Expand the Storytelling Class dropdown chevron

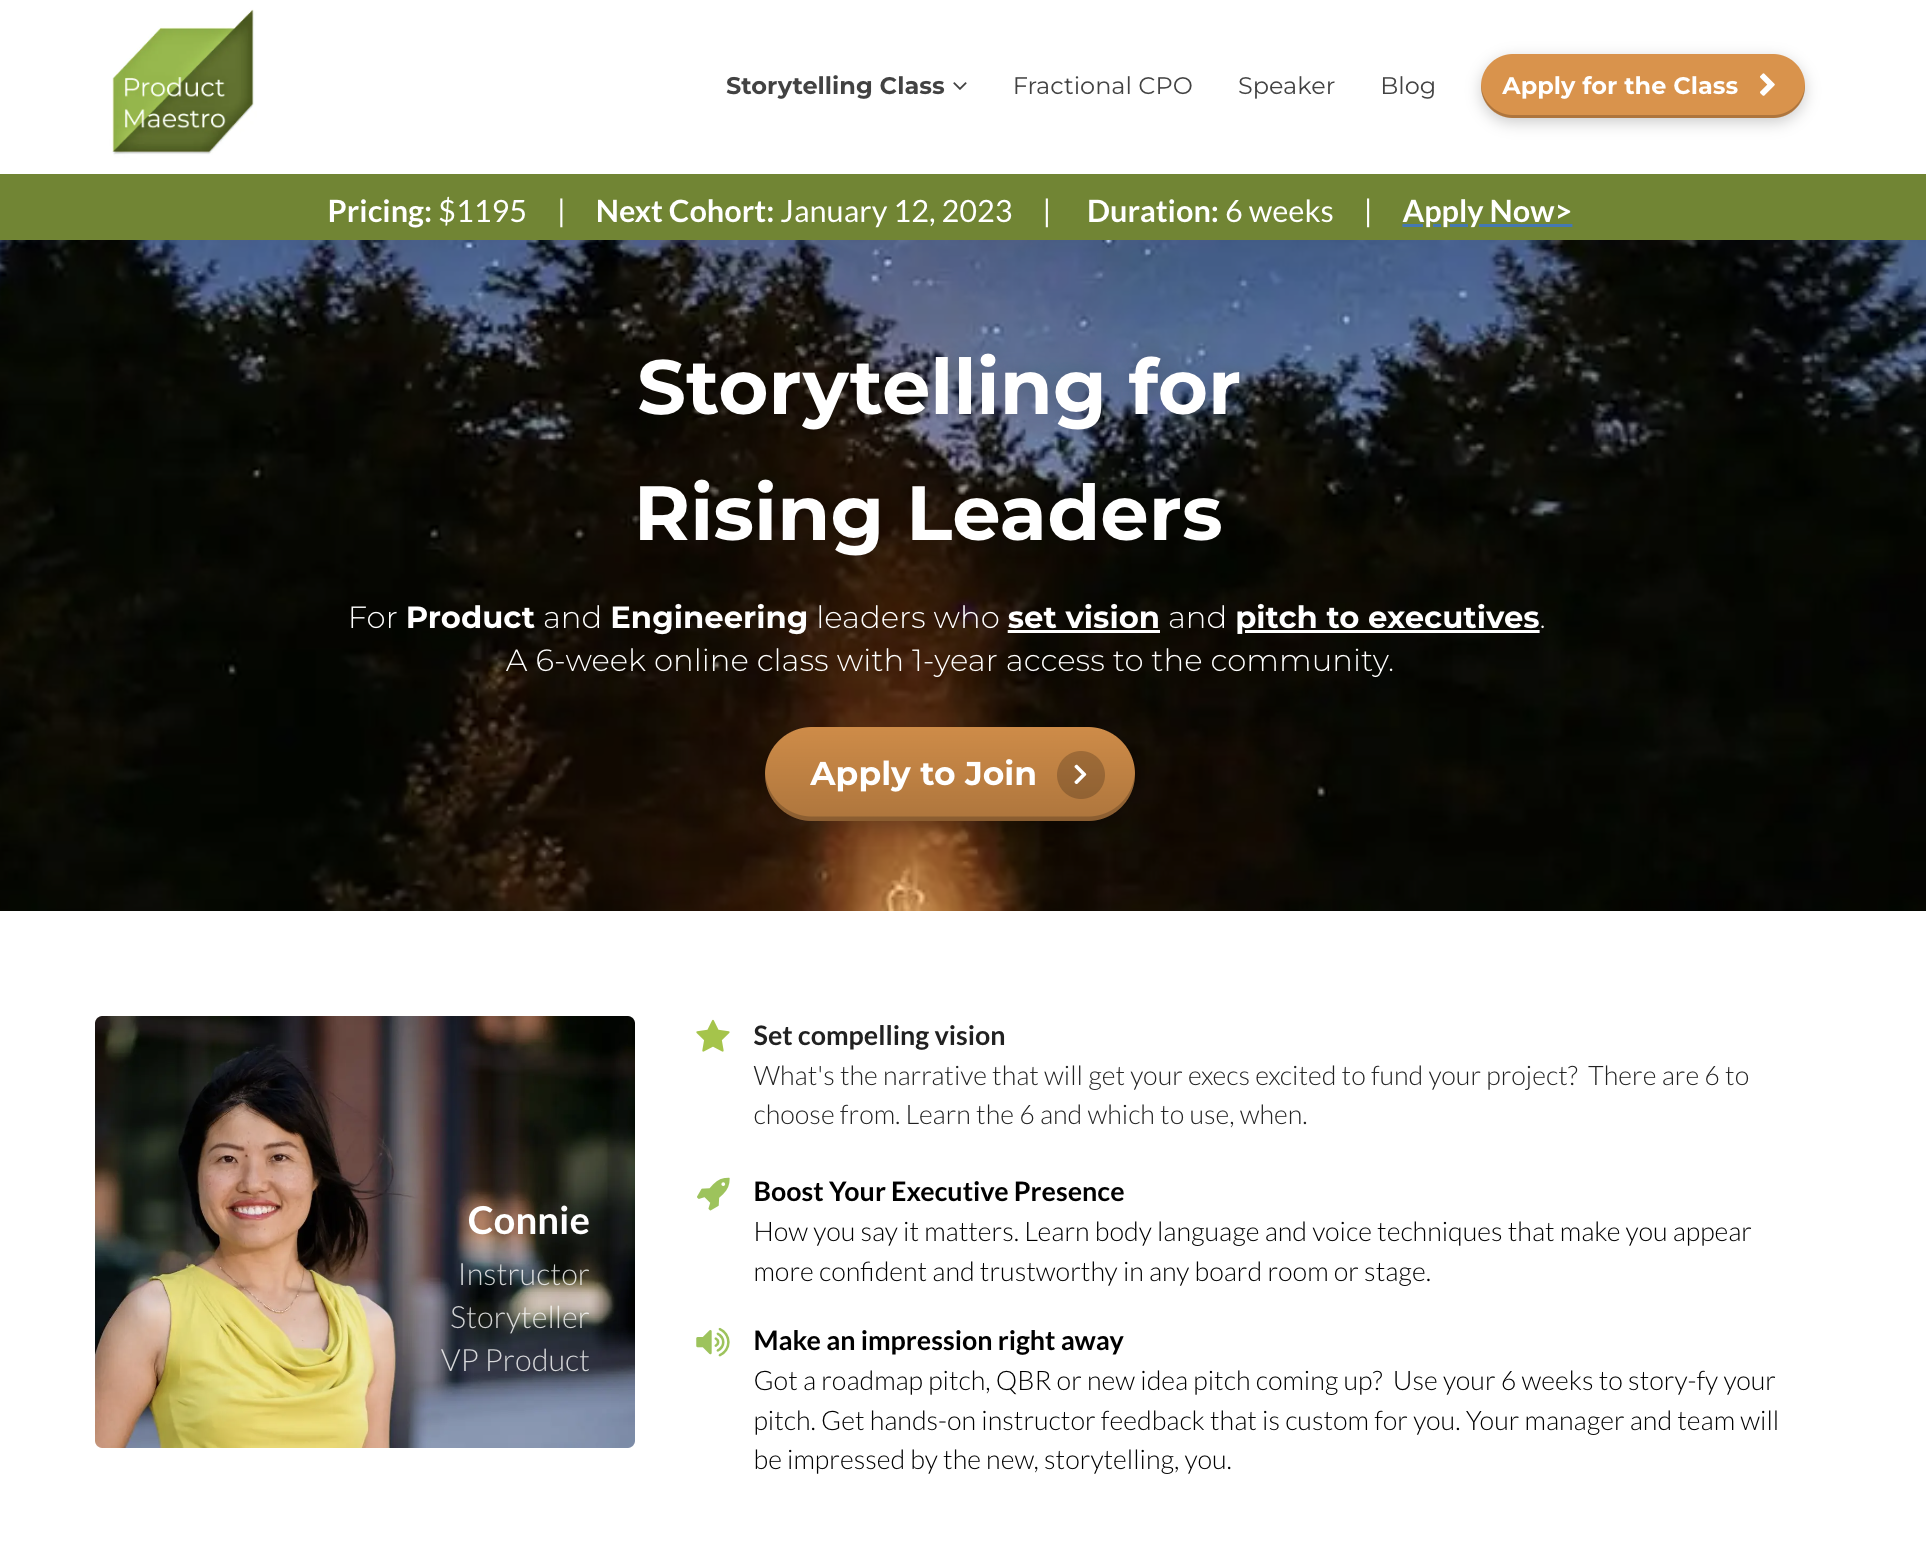point(960,86)
